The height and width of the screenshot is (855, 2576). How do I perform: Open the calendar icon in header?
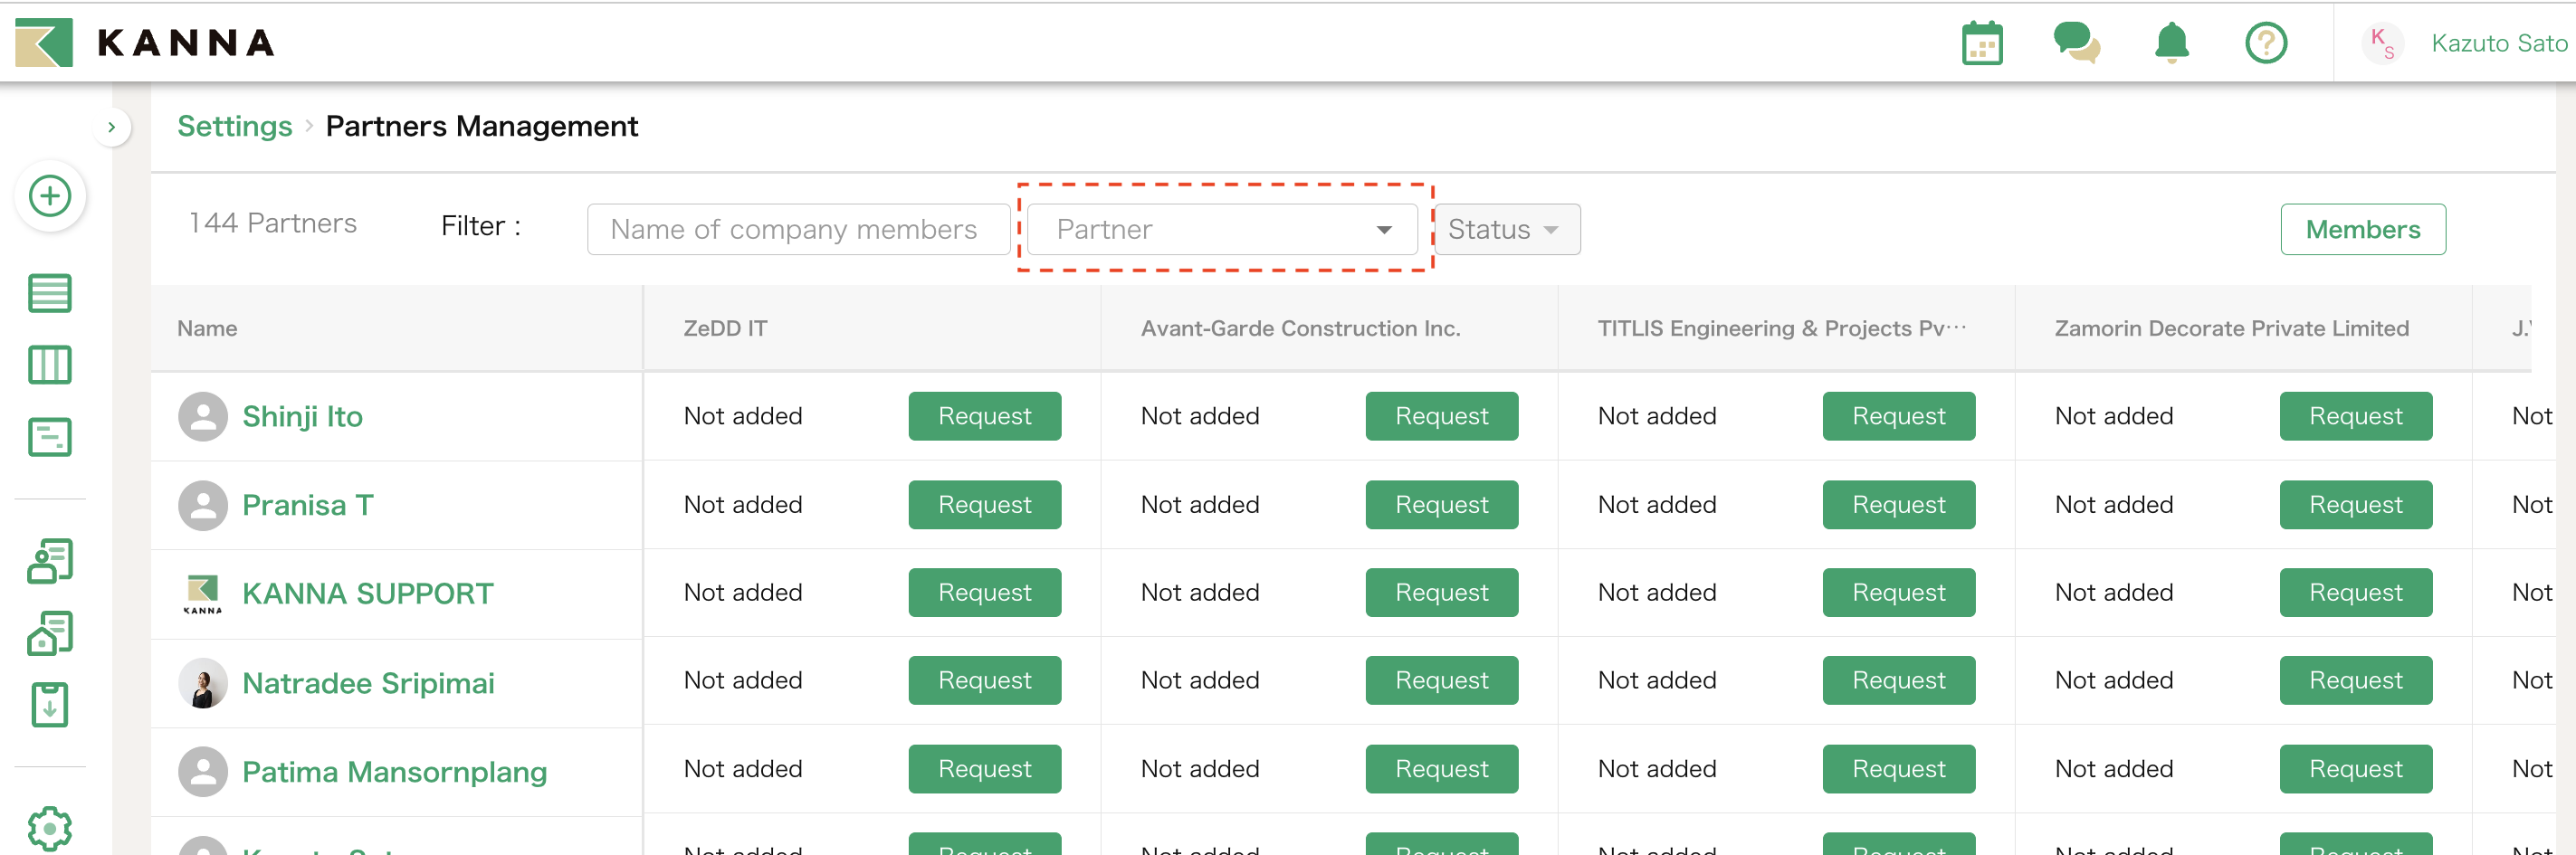click(x=1981, y=43)
